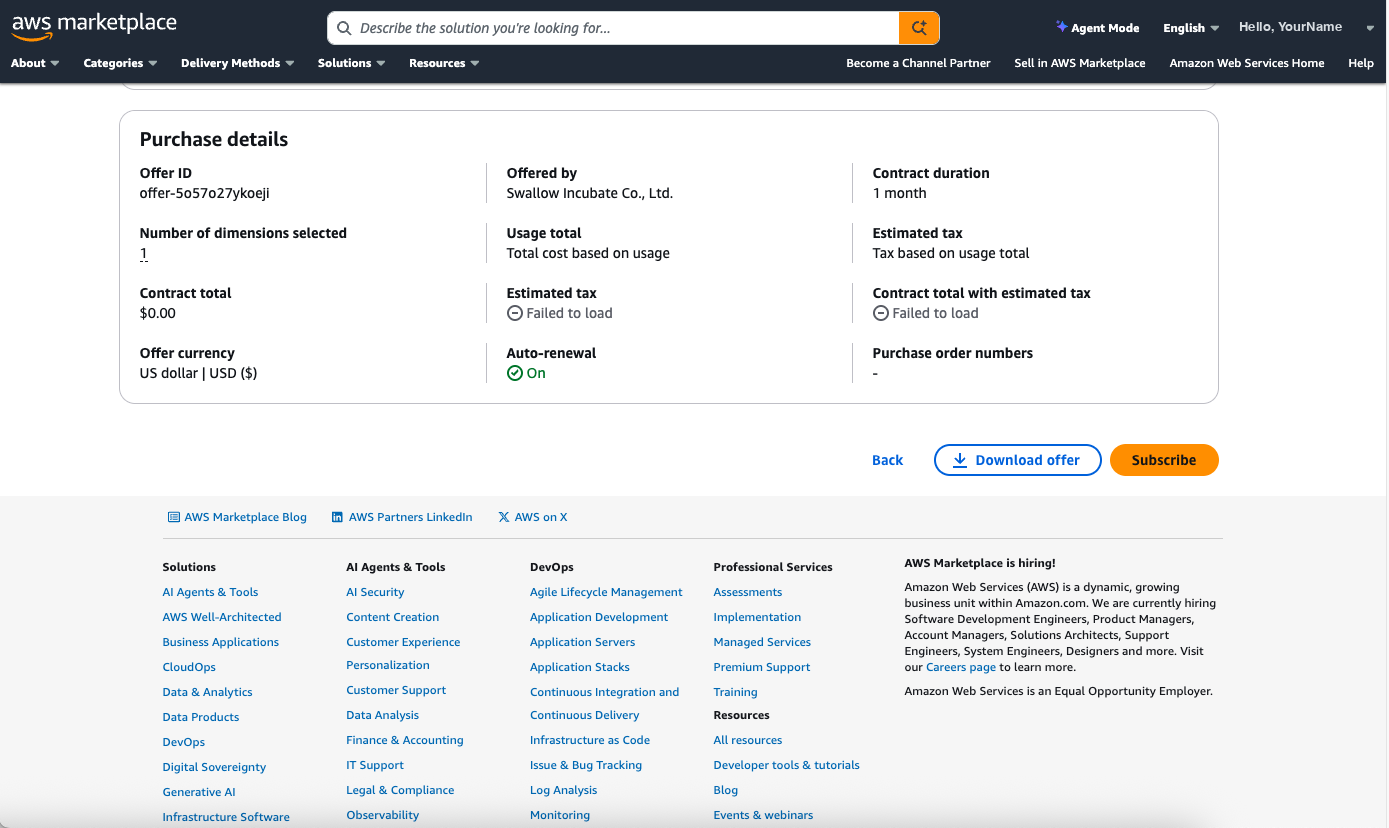Click the failed-to-load icon under Estimated tax

tap(515, 313)
